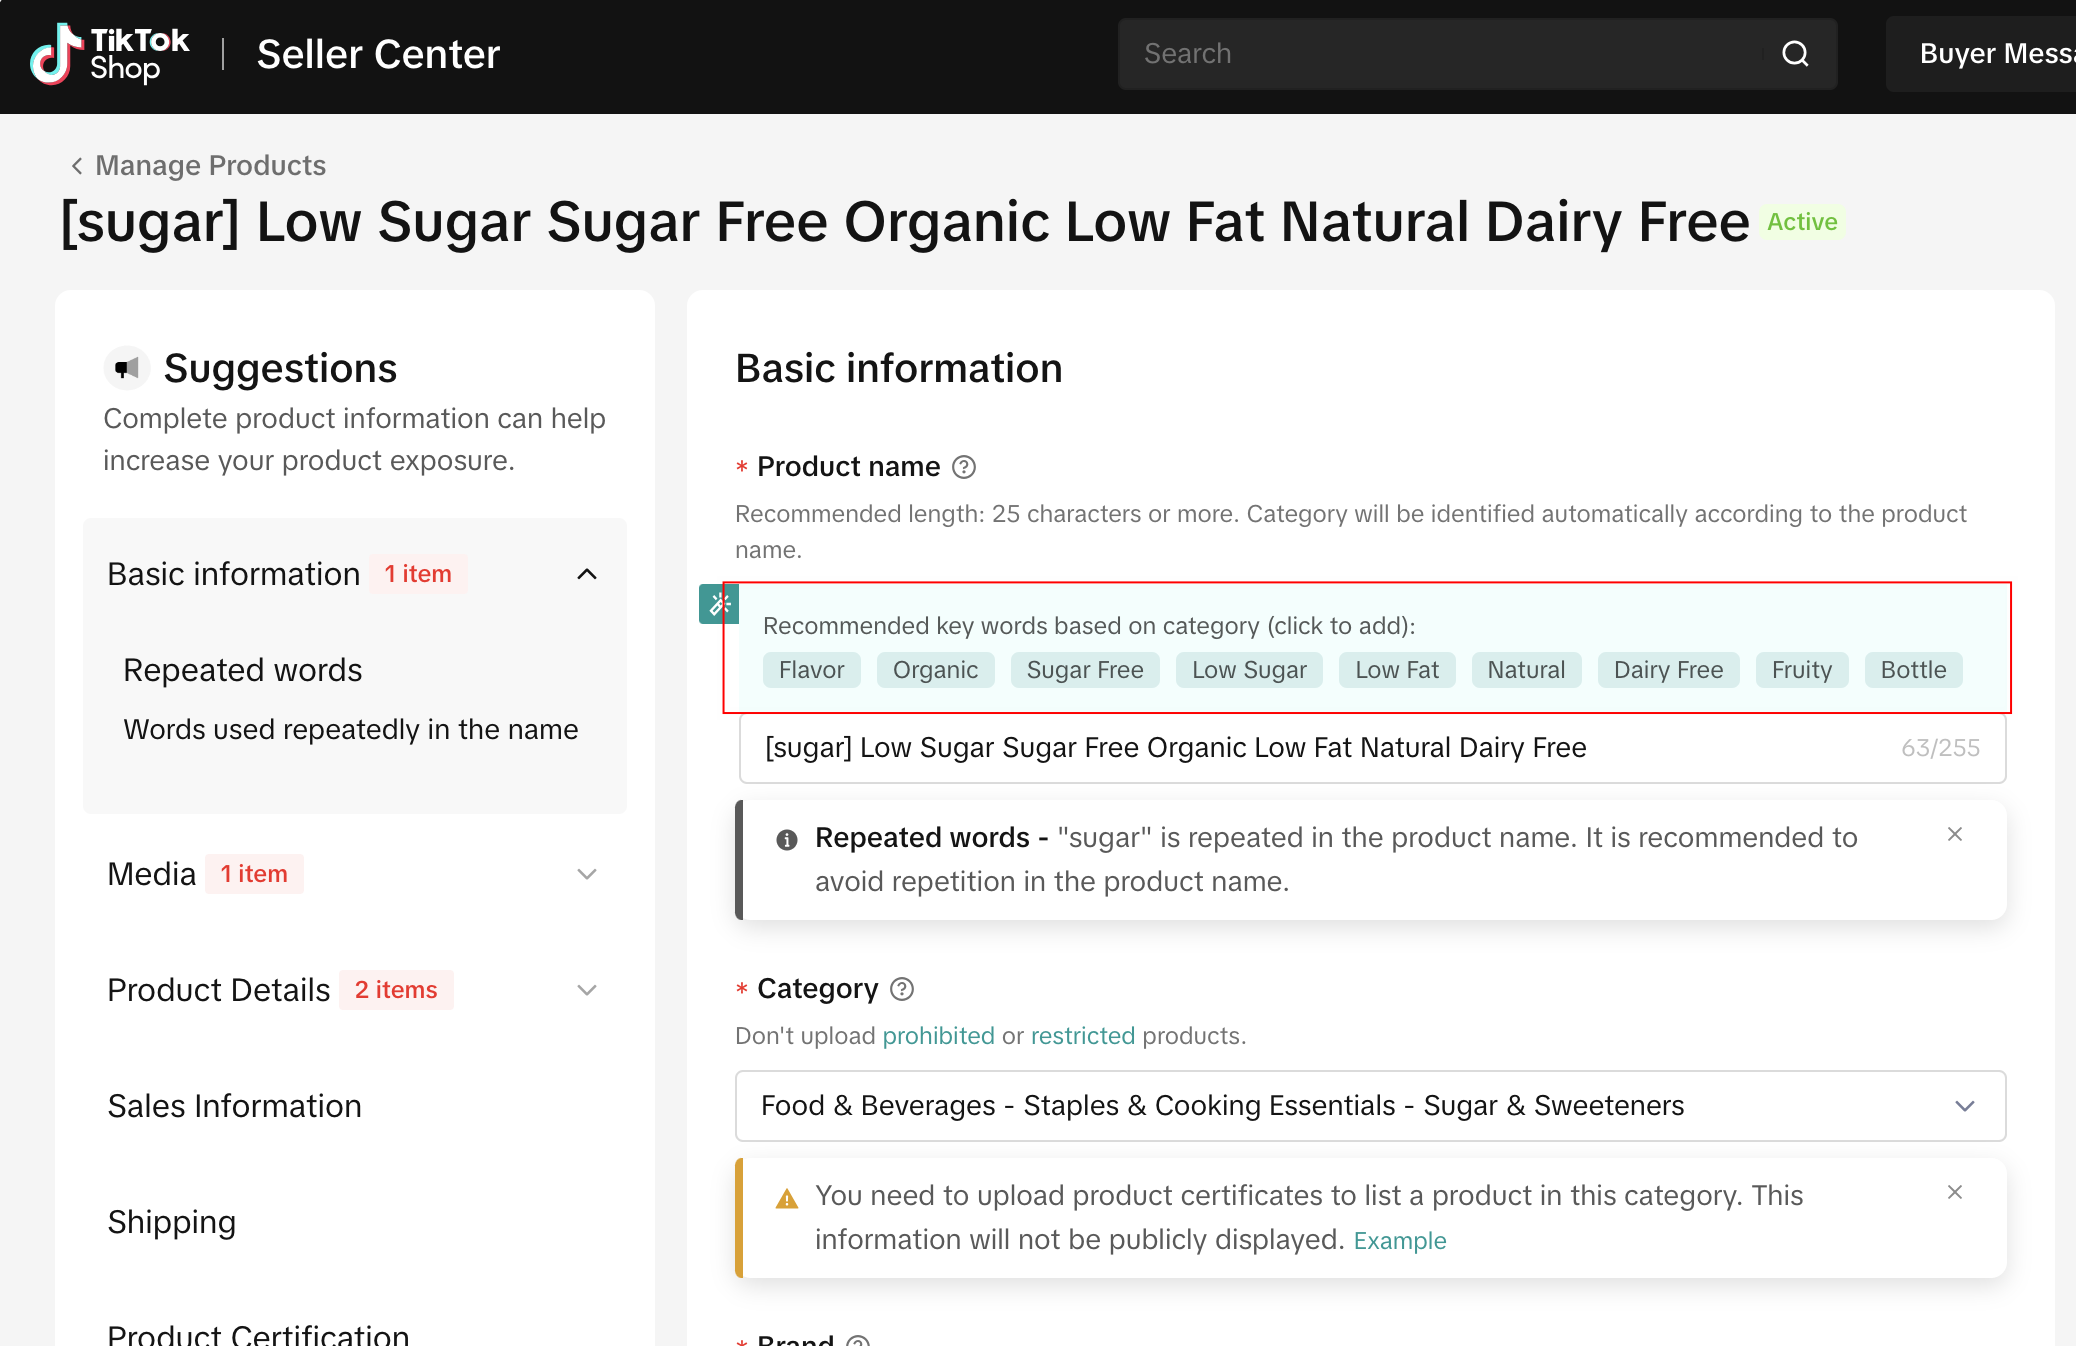2076x1346 pixels.
Task: Click the Category help icon
Action: tap(902, 989)
